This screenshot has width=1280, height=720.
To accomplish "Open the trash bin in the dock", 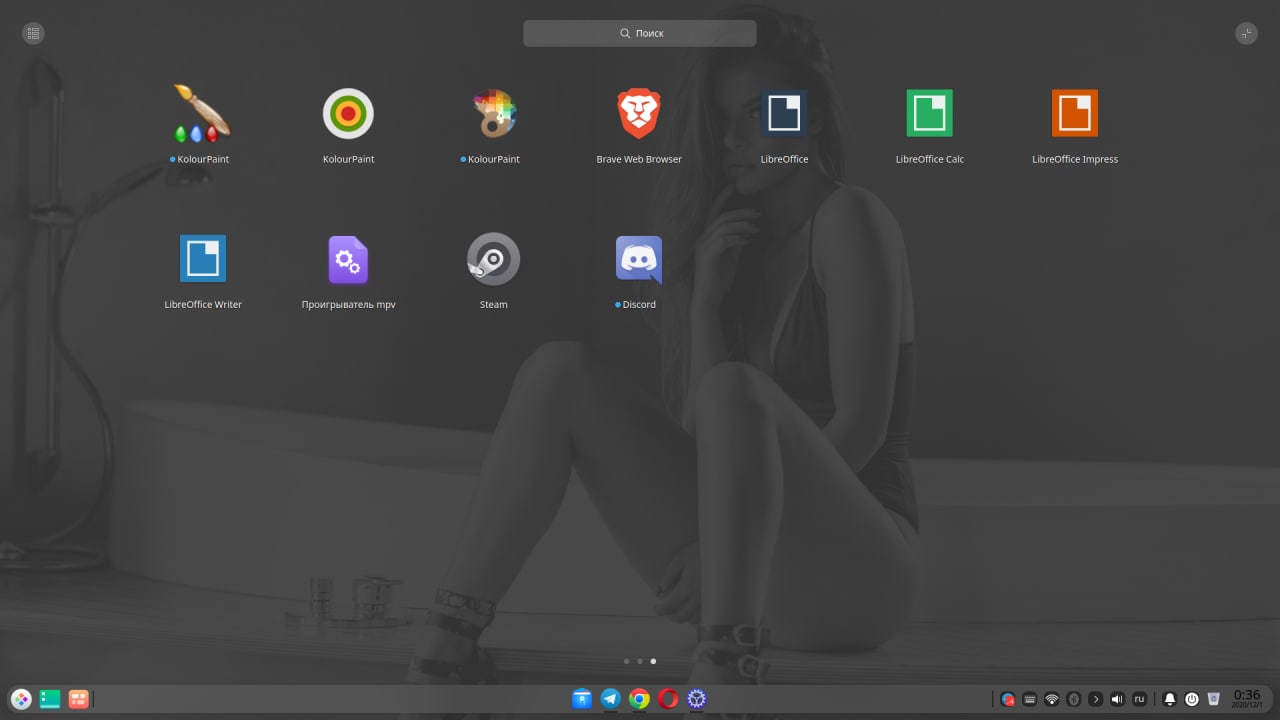I will (x=1214, y=699).
